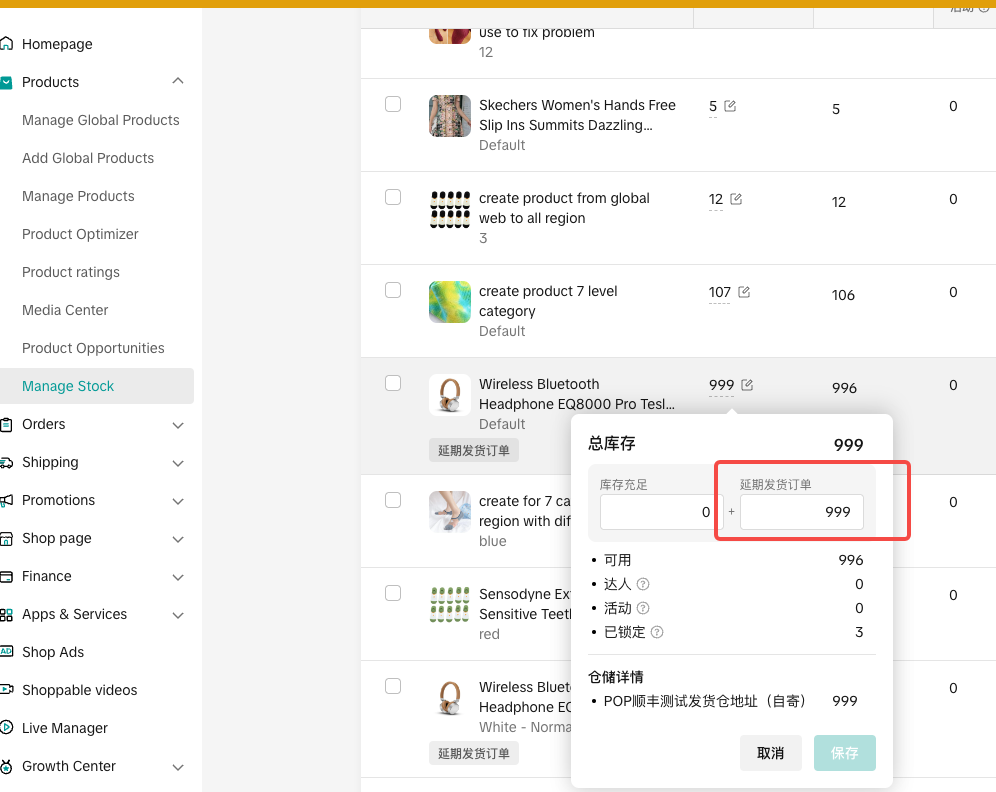The image size is (996, 792).
Task: Open Manage Global Products page
Action: pos(101,120)
